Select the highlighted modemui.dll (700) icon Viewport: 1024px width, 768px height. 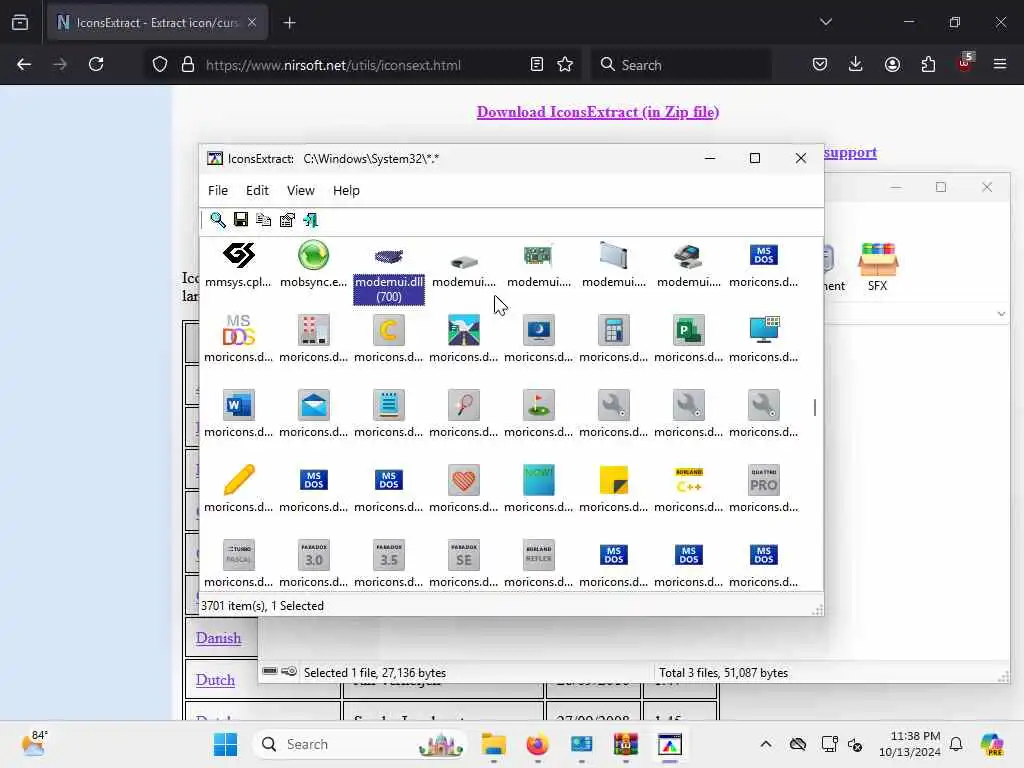tap(389, 274)
